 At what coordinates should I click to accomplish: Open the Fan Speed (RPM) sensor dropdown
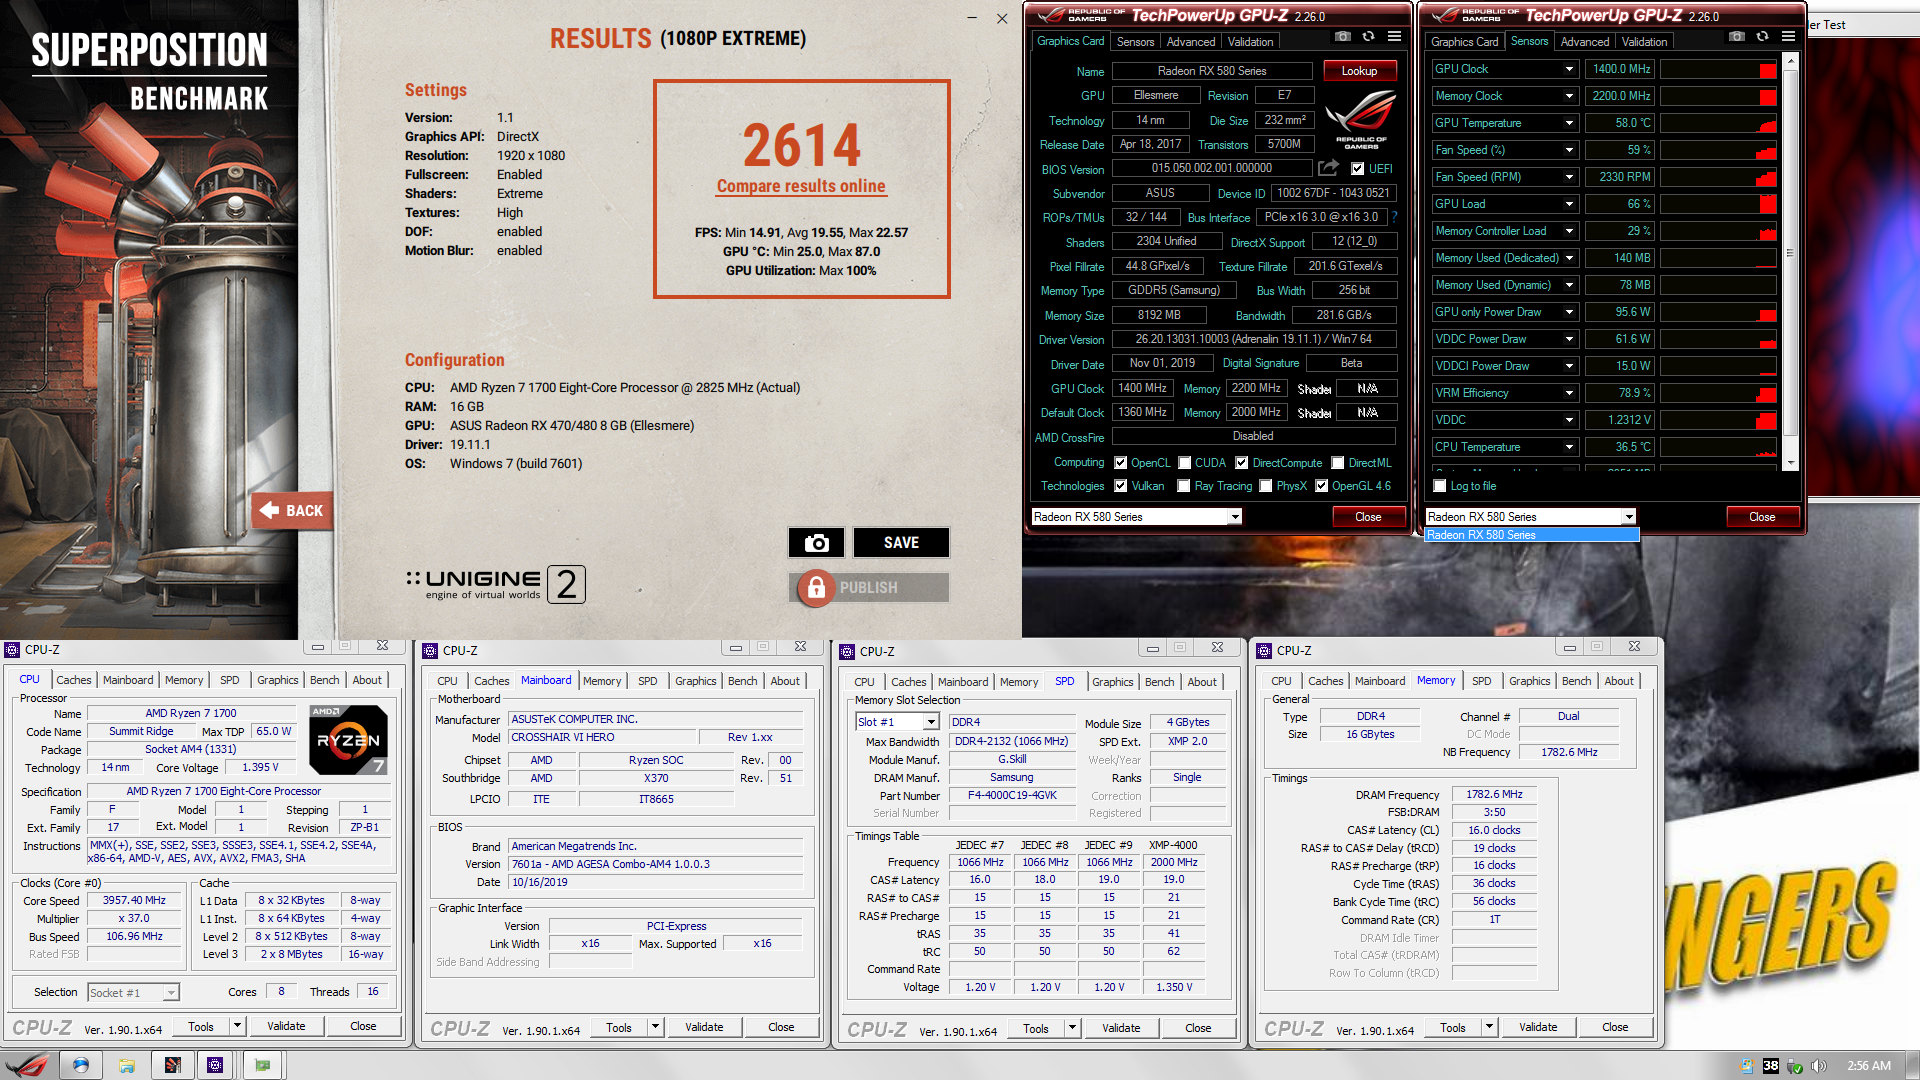point(1569,177)
